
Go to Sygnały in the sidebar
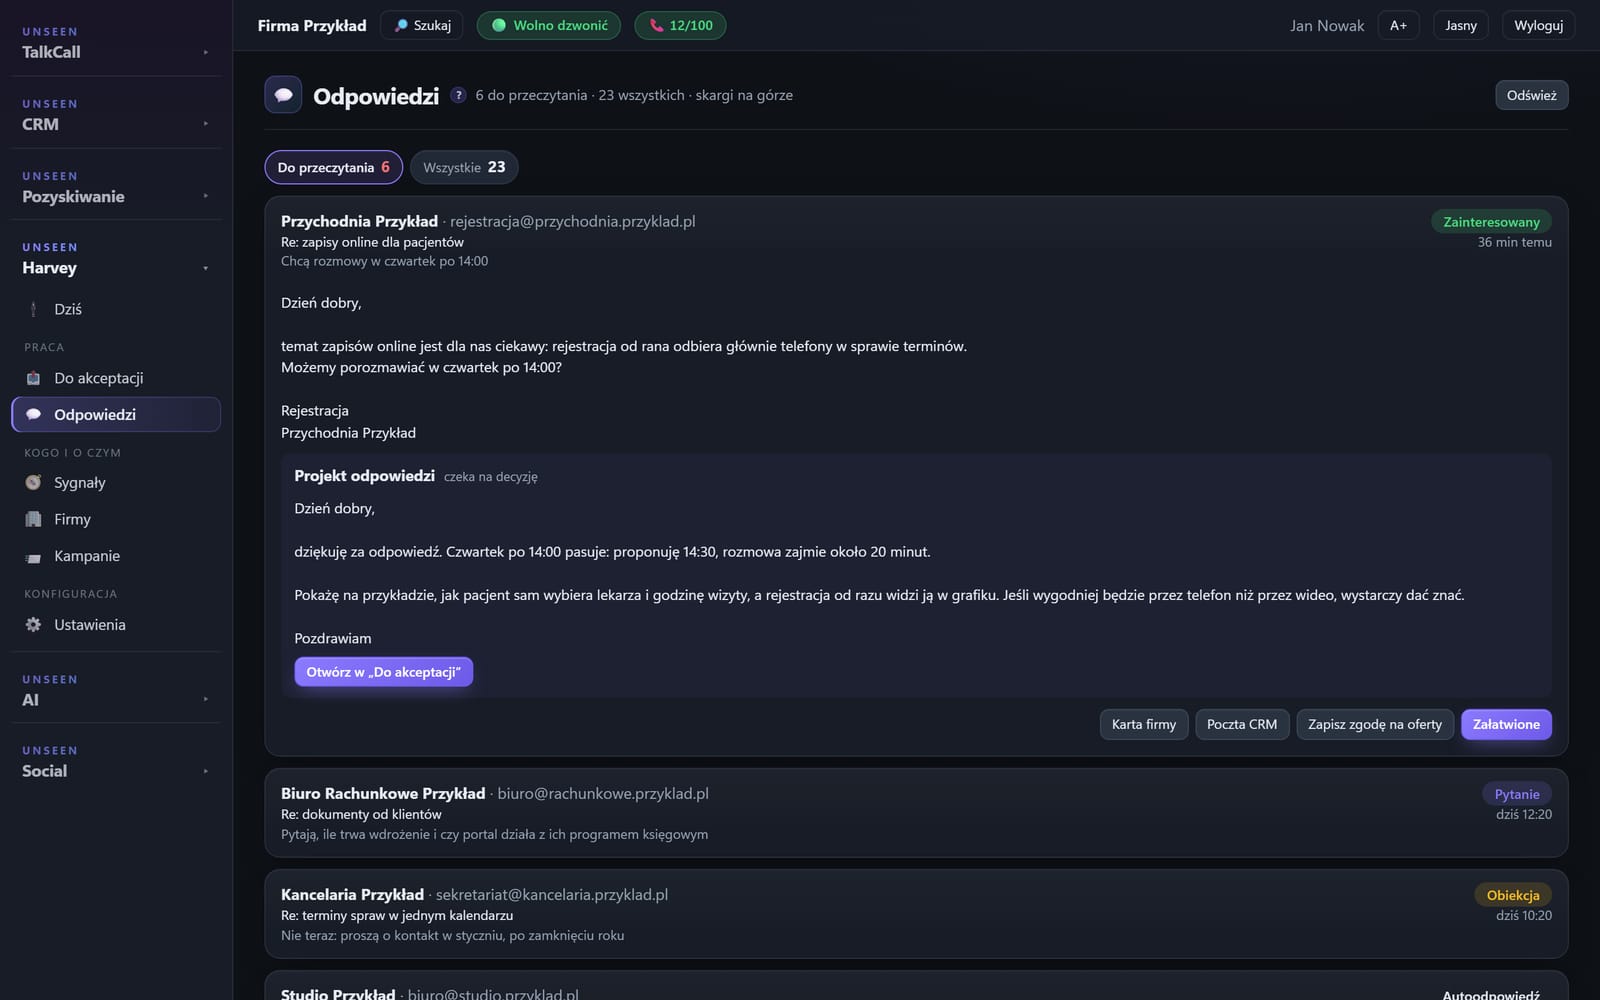pos(116,482)
